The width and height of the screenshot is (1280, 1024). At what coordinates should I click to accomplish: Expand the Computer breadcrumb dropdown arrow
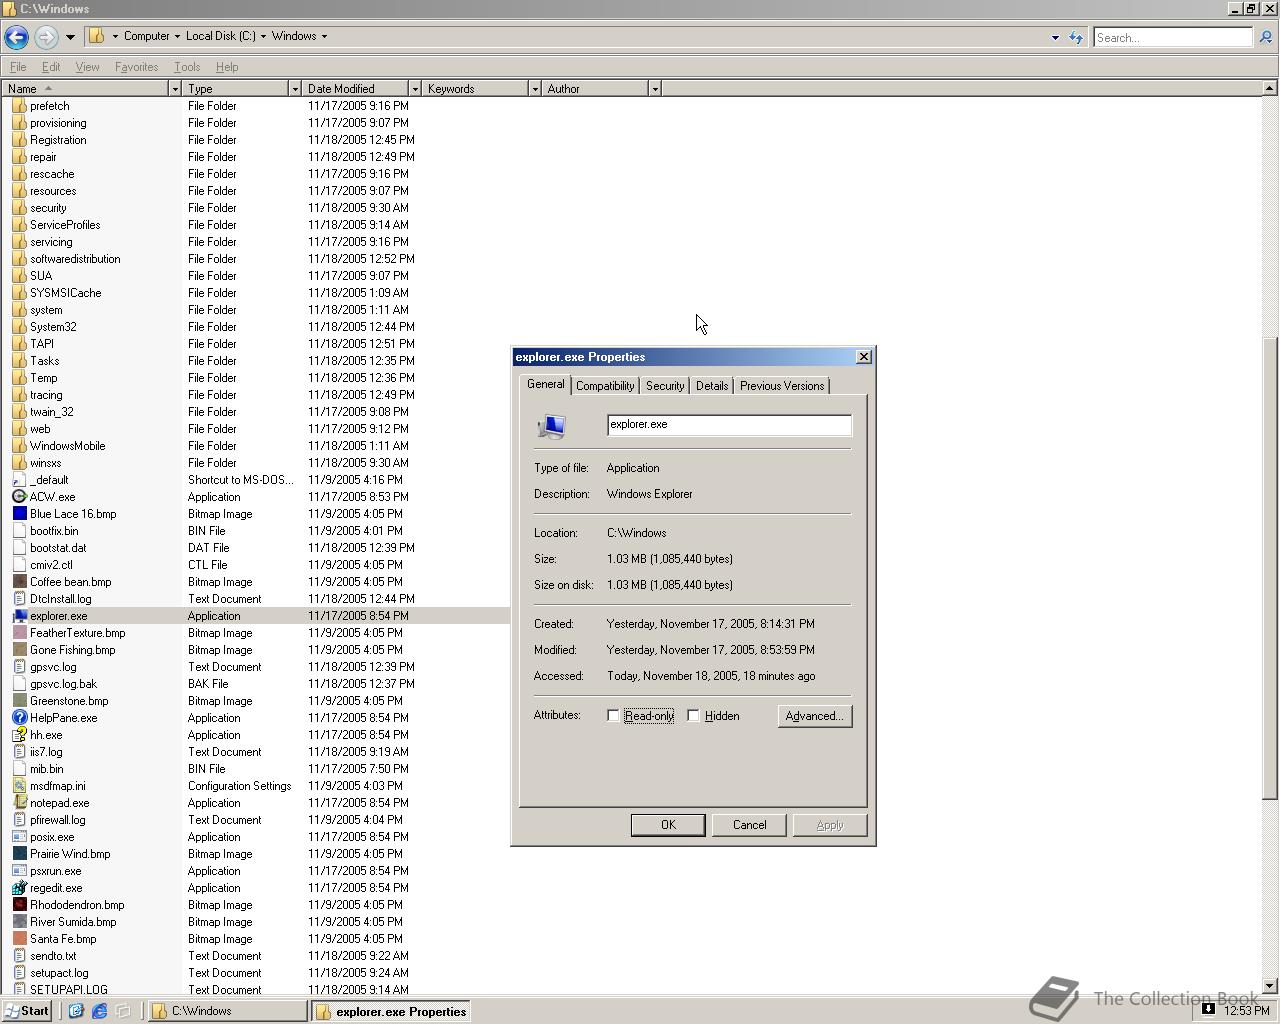pos(177,36)
